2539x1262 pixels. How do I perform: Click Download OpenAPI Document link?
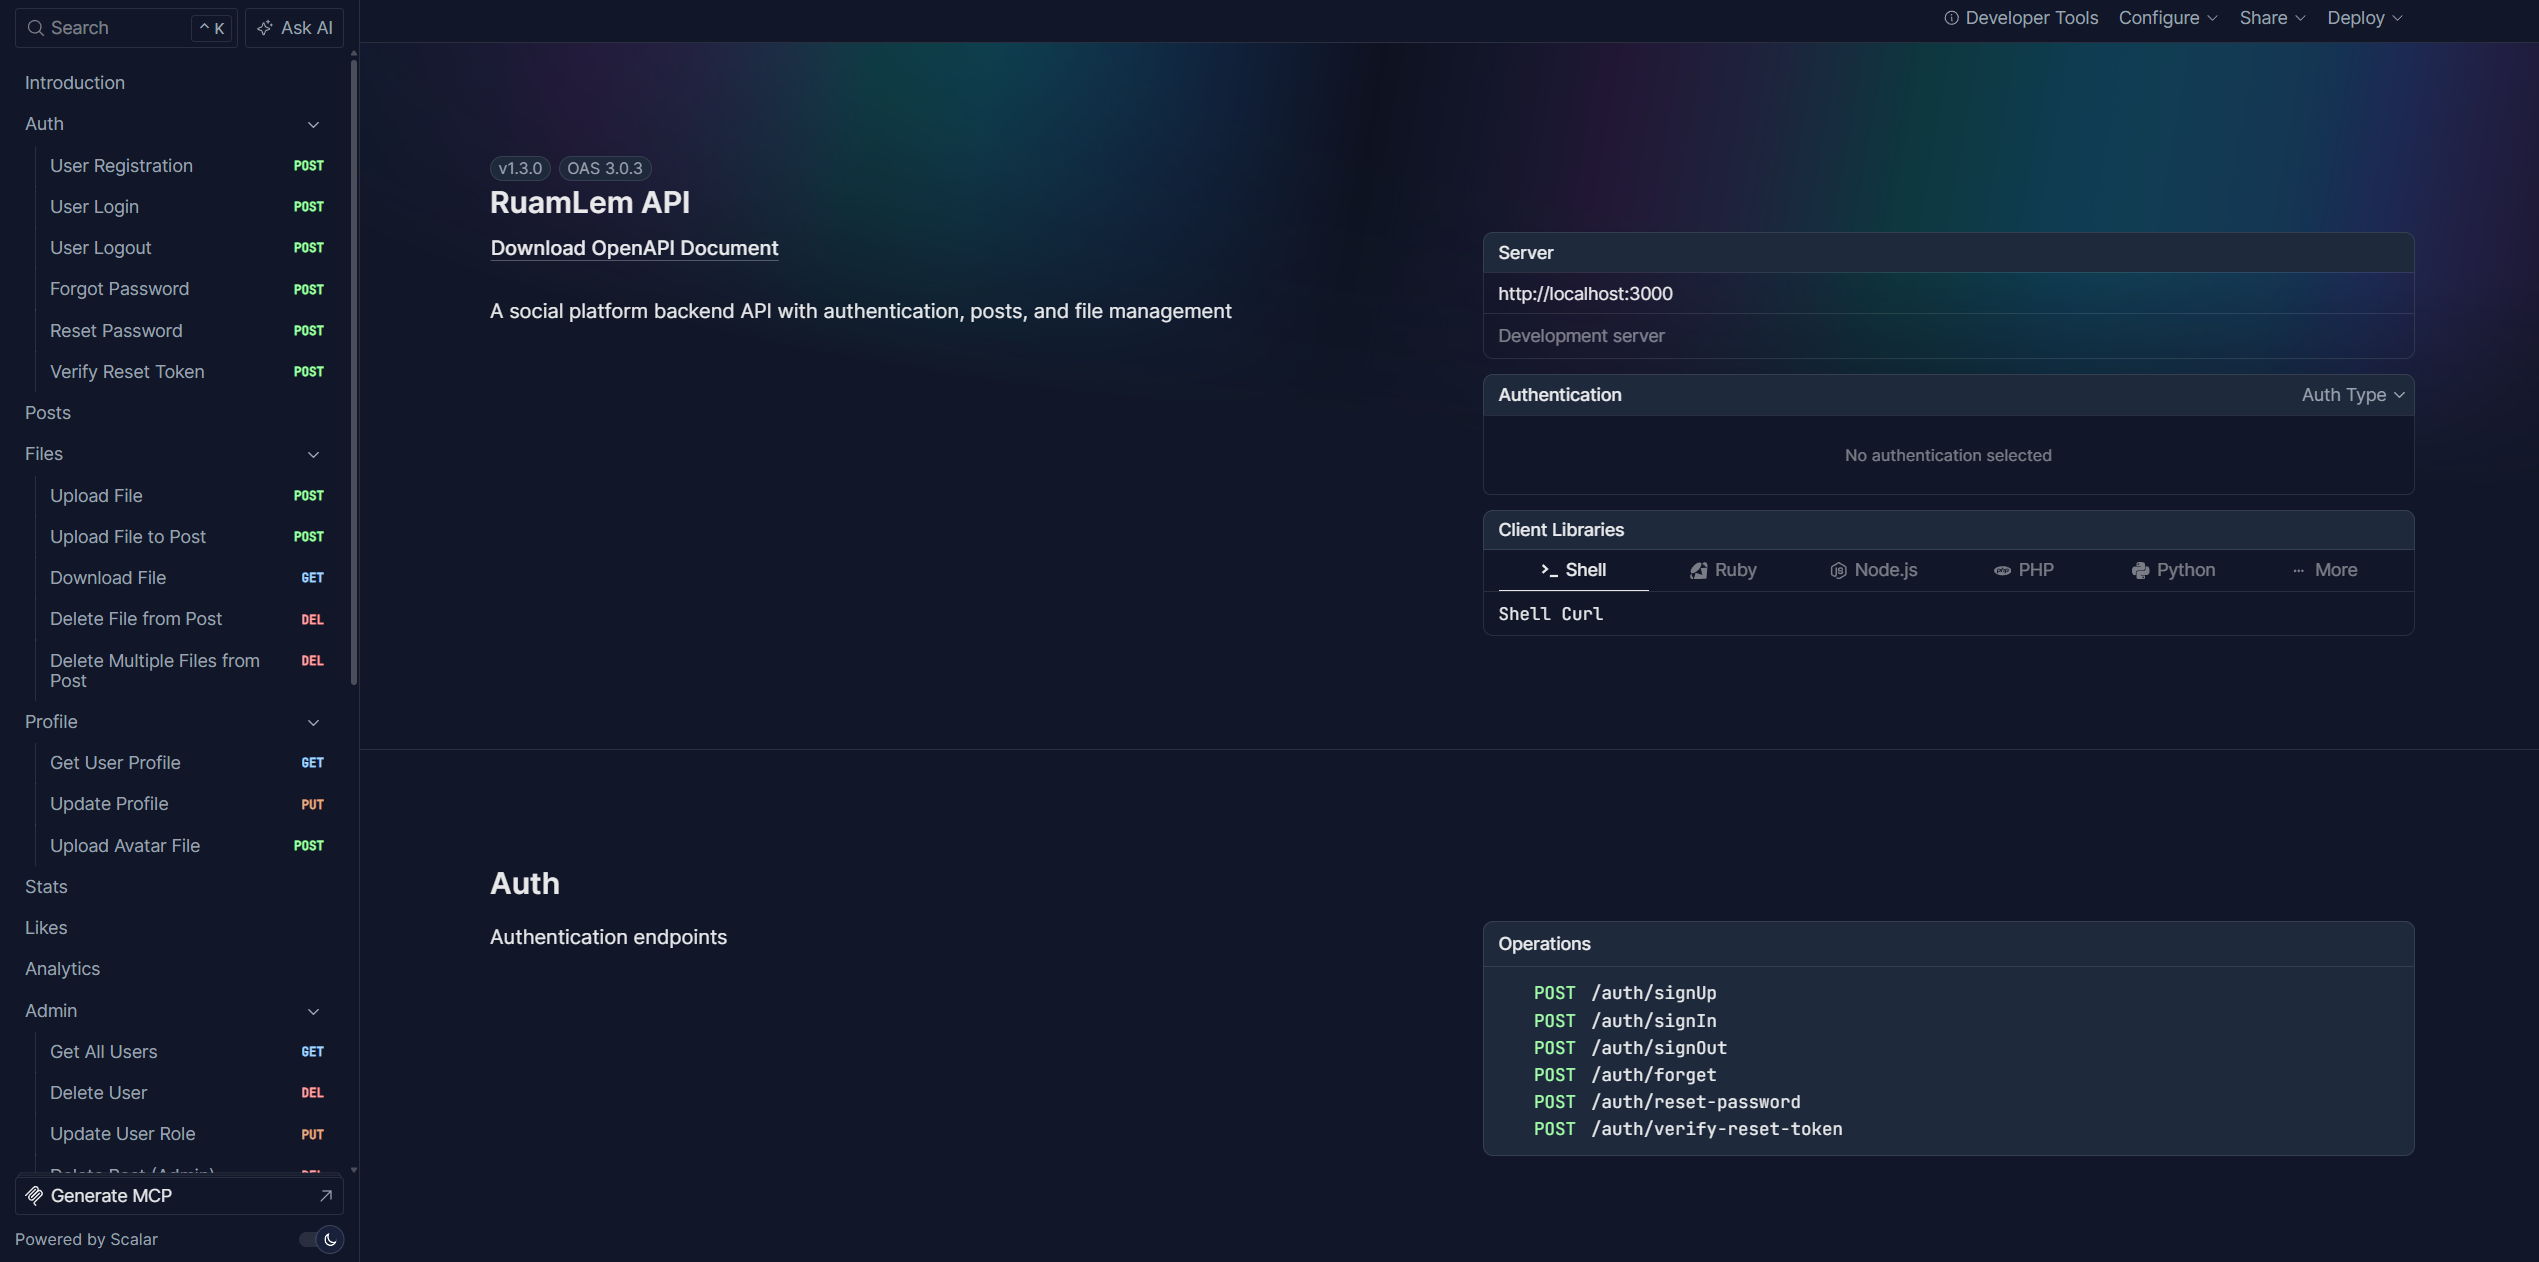click(x=634, y=248)
